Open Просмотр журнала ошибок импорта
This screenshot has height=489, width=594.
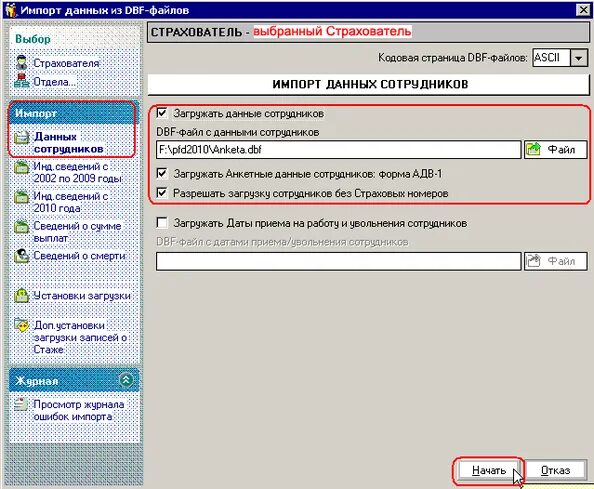[x=79, y=410]
